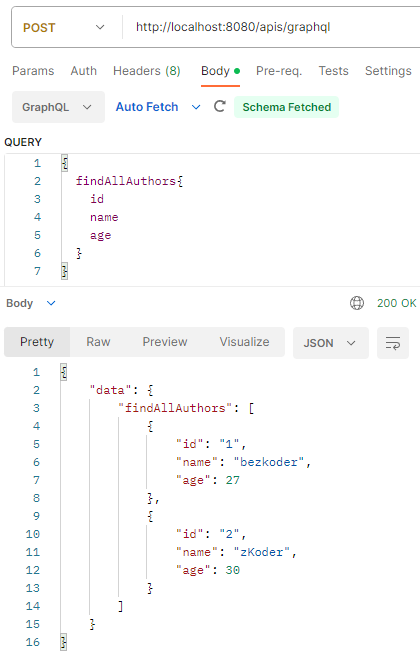This screenshot has width=420, height=660.
Task: Open the Headers (8) tab
Action: 147,71
